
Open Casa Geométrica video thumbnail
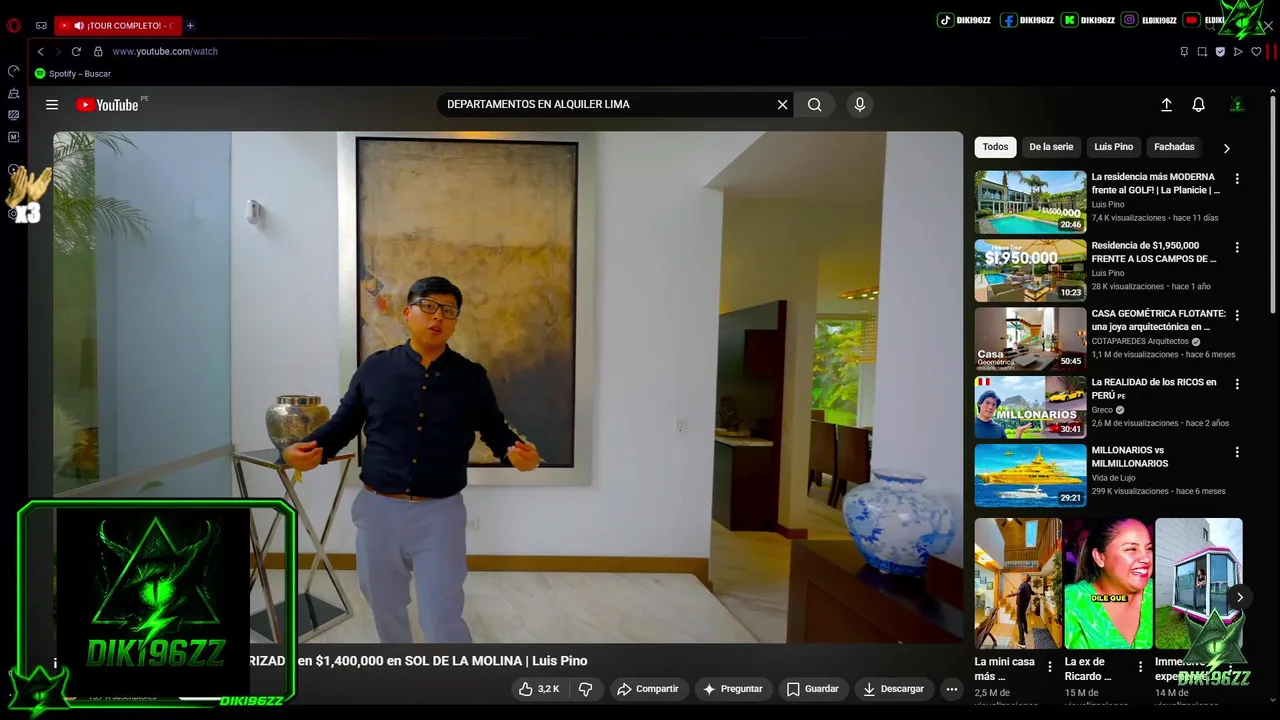[1030, 339]
